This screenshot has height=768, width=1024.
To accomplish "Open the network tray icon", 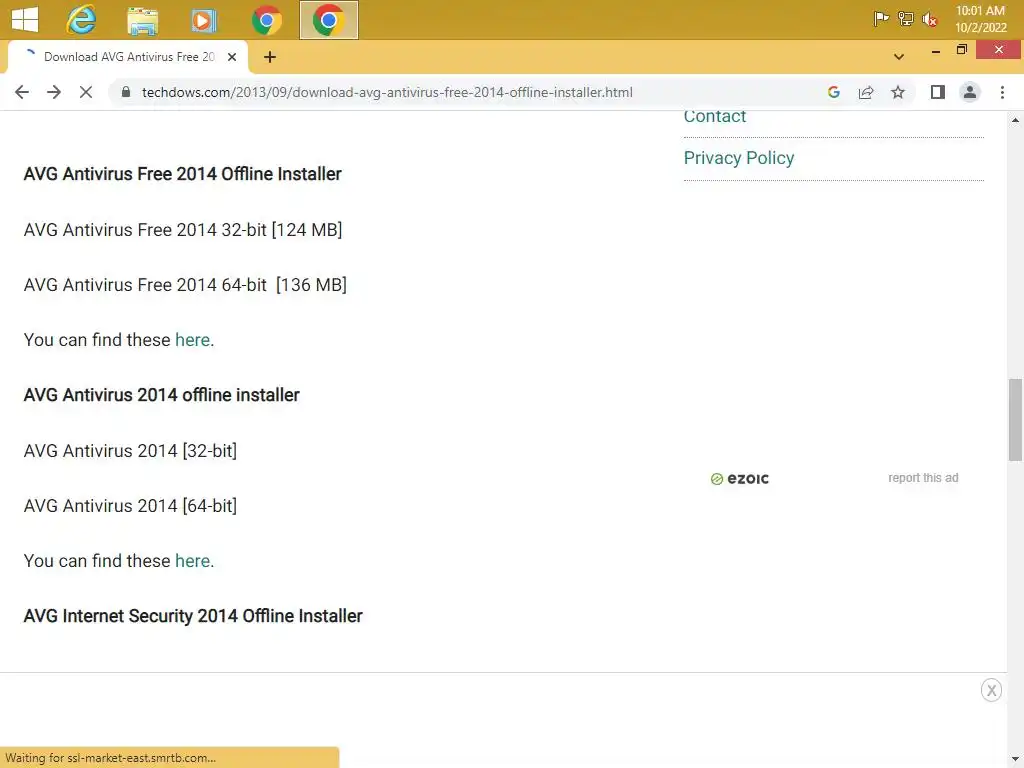I will [905, 19].
